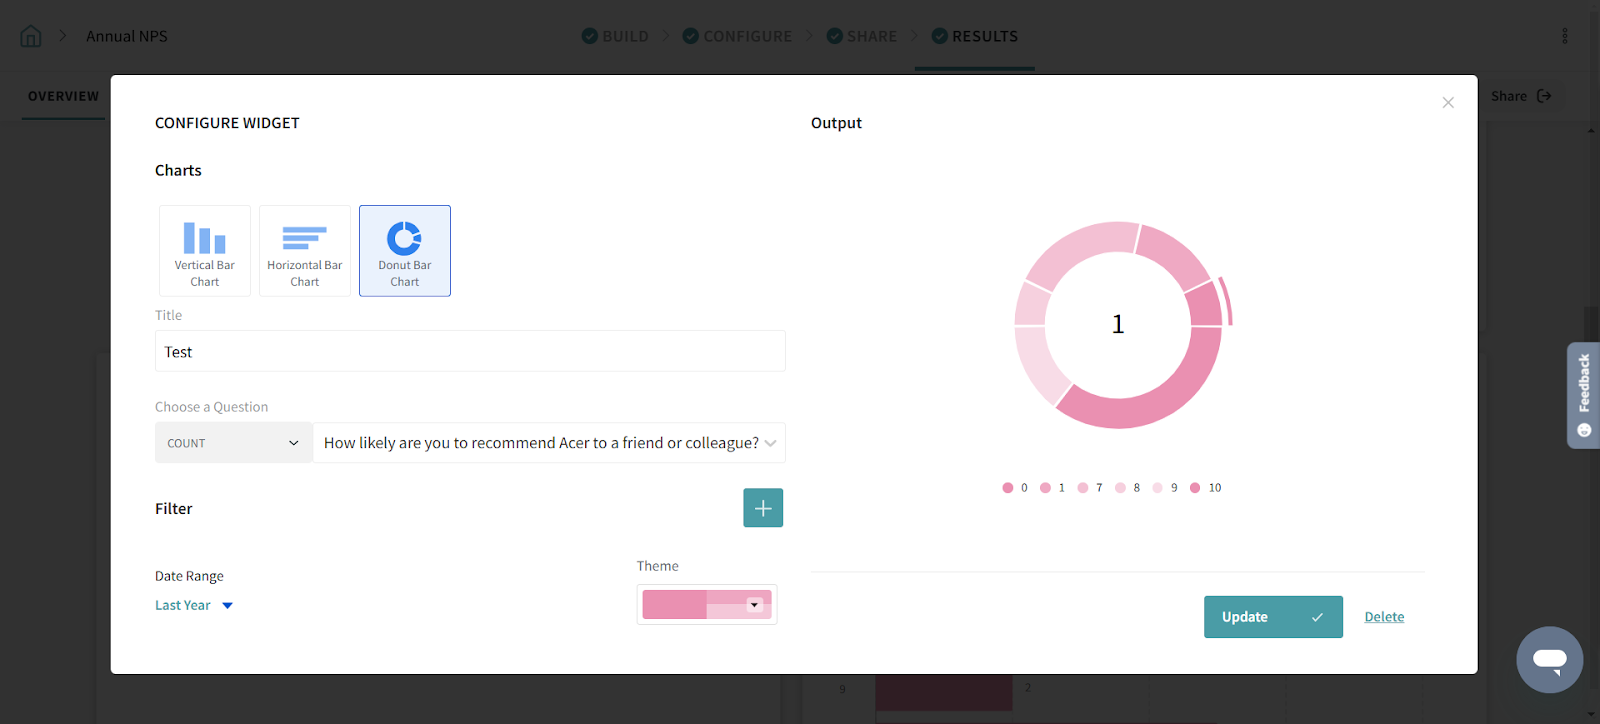The image size is (1600, 724).
Task: Toggle legend item 7 in chart
Action: pos(1090,488)
